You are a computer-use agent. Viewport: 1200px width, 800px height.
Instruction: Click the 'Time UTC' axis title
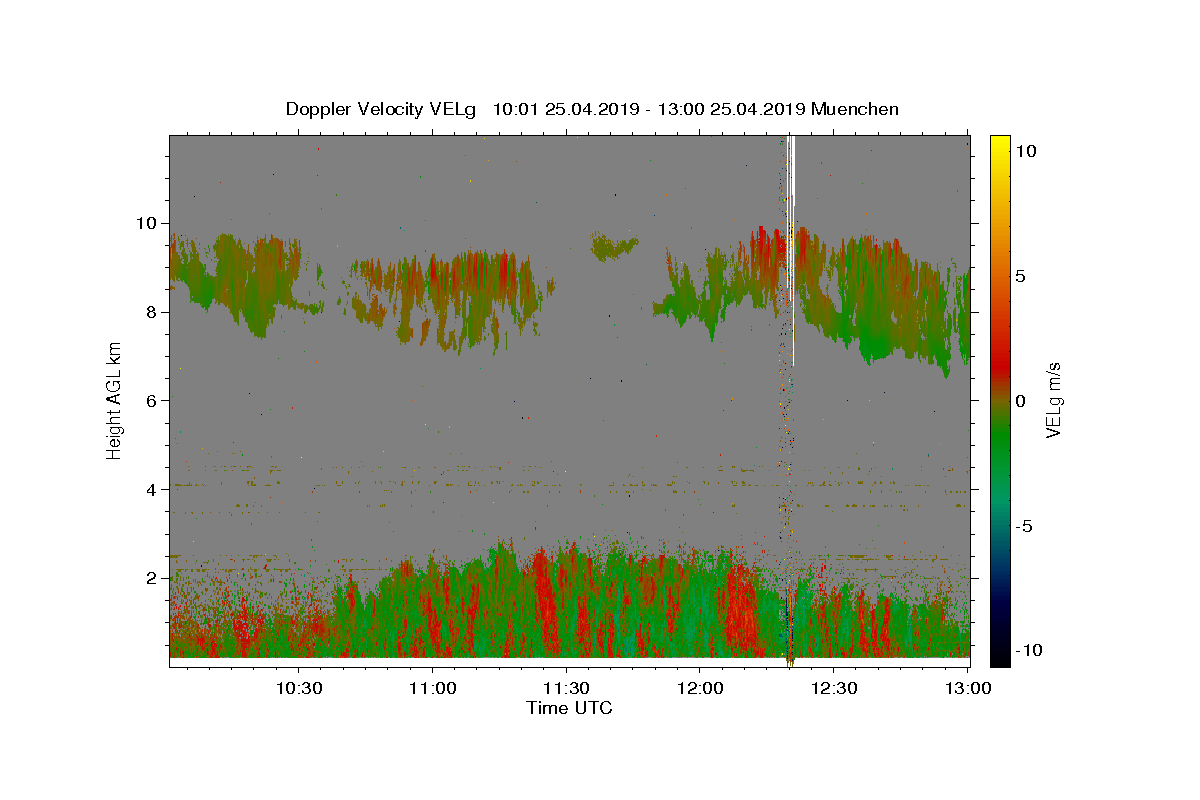(x=569, y=708)
